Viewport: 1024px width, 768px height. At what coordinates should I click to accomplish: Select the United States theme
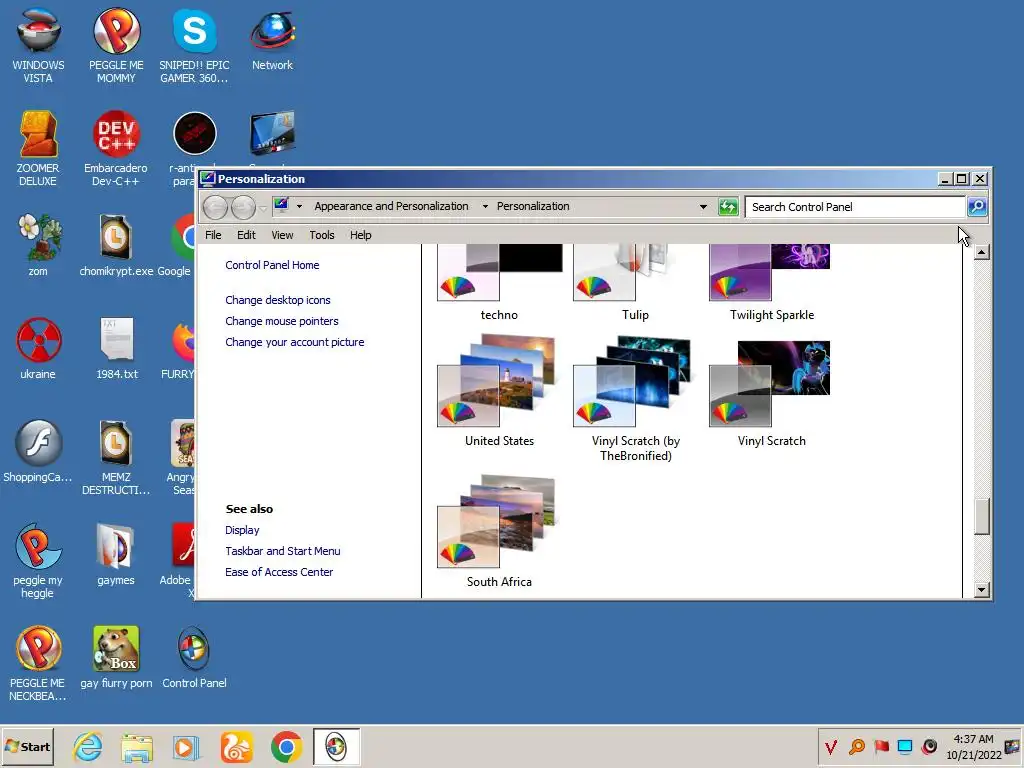point(500,391)
